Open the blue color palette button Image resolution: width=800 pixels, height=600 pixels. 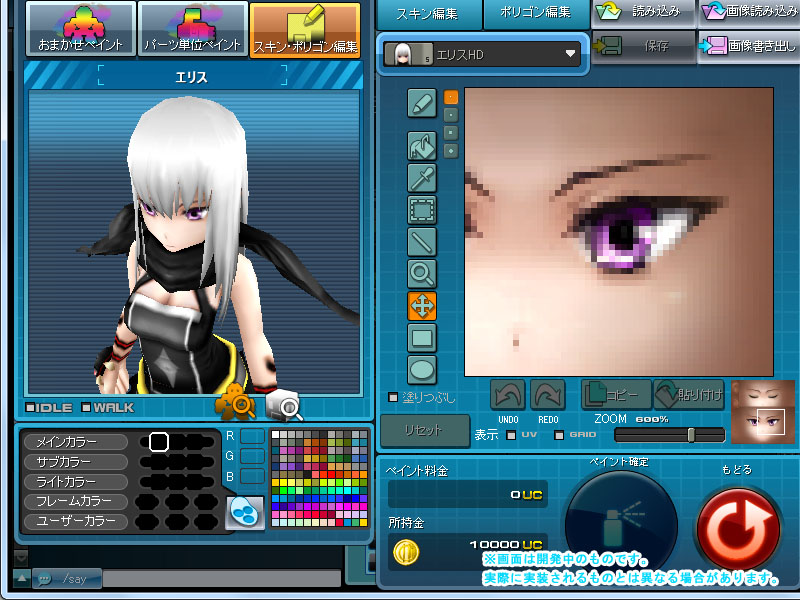(x=245, y=513)
